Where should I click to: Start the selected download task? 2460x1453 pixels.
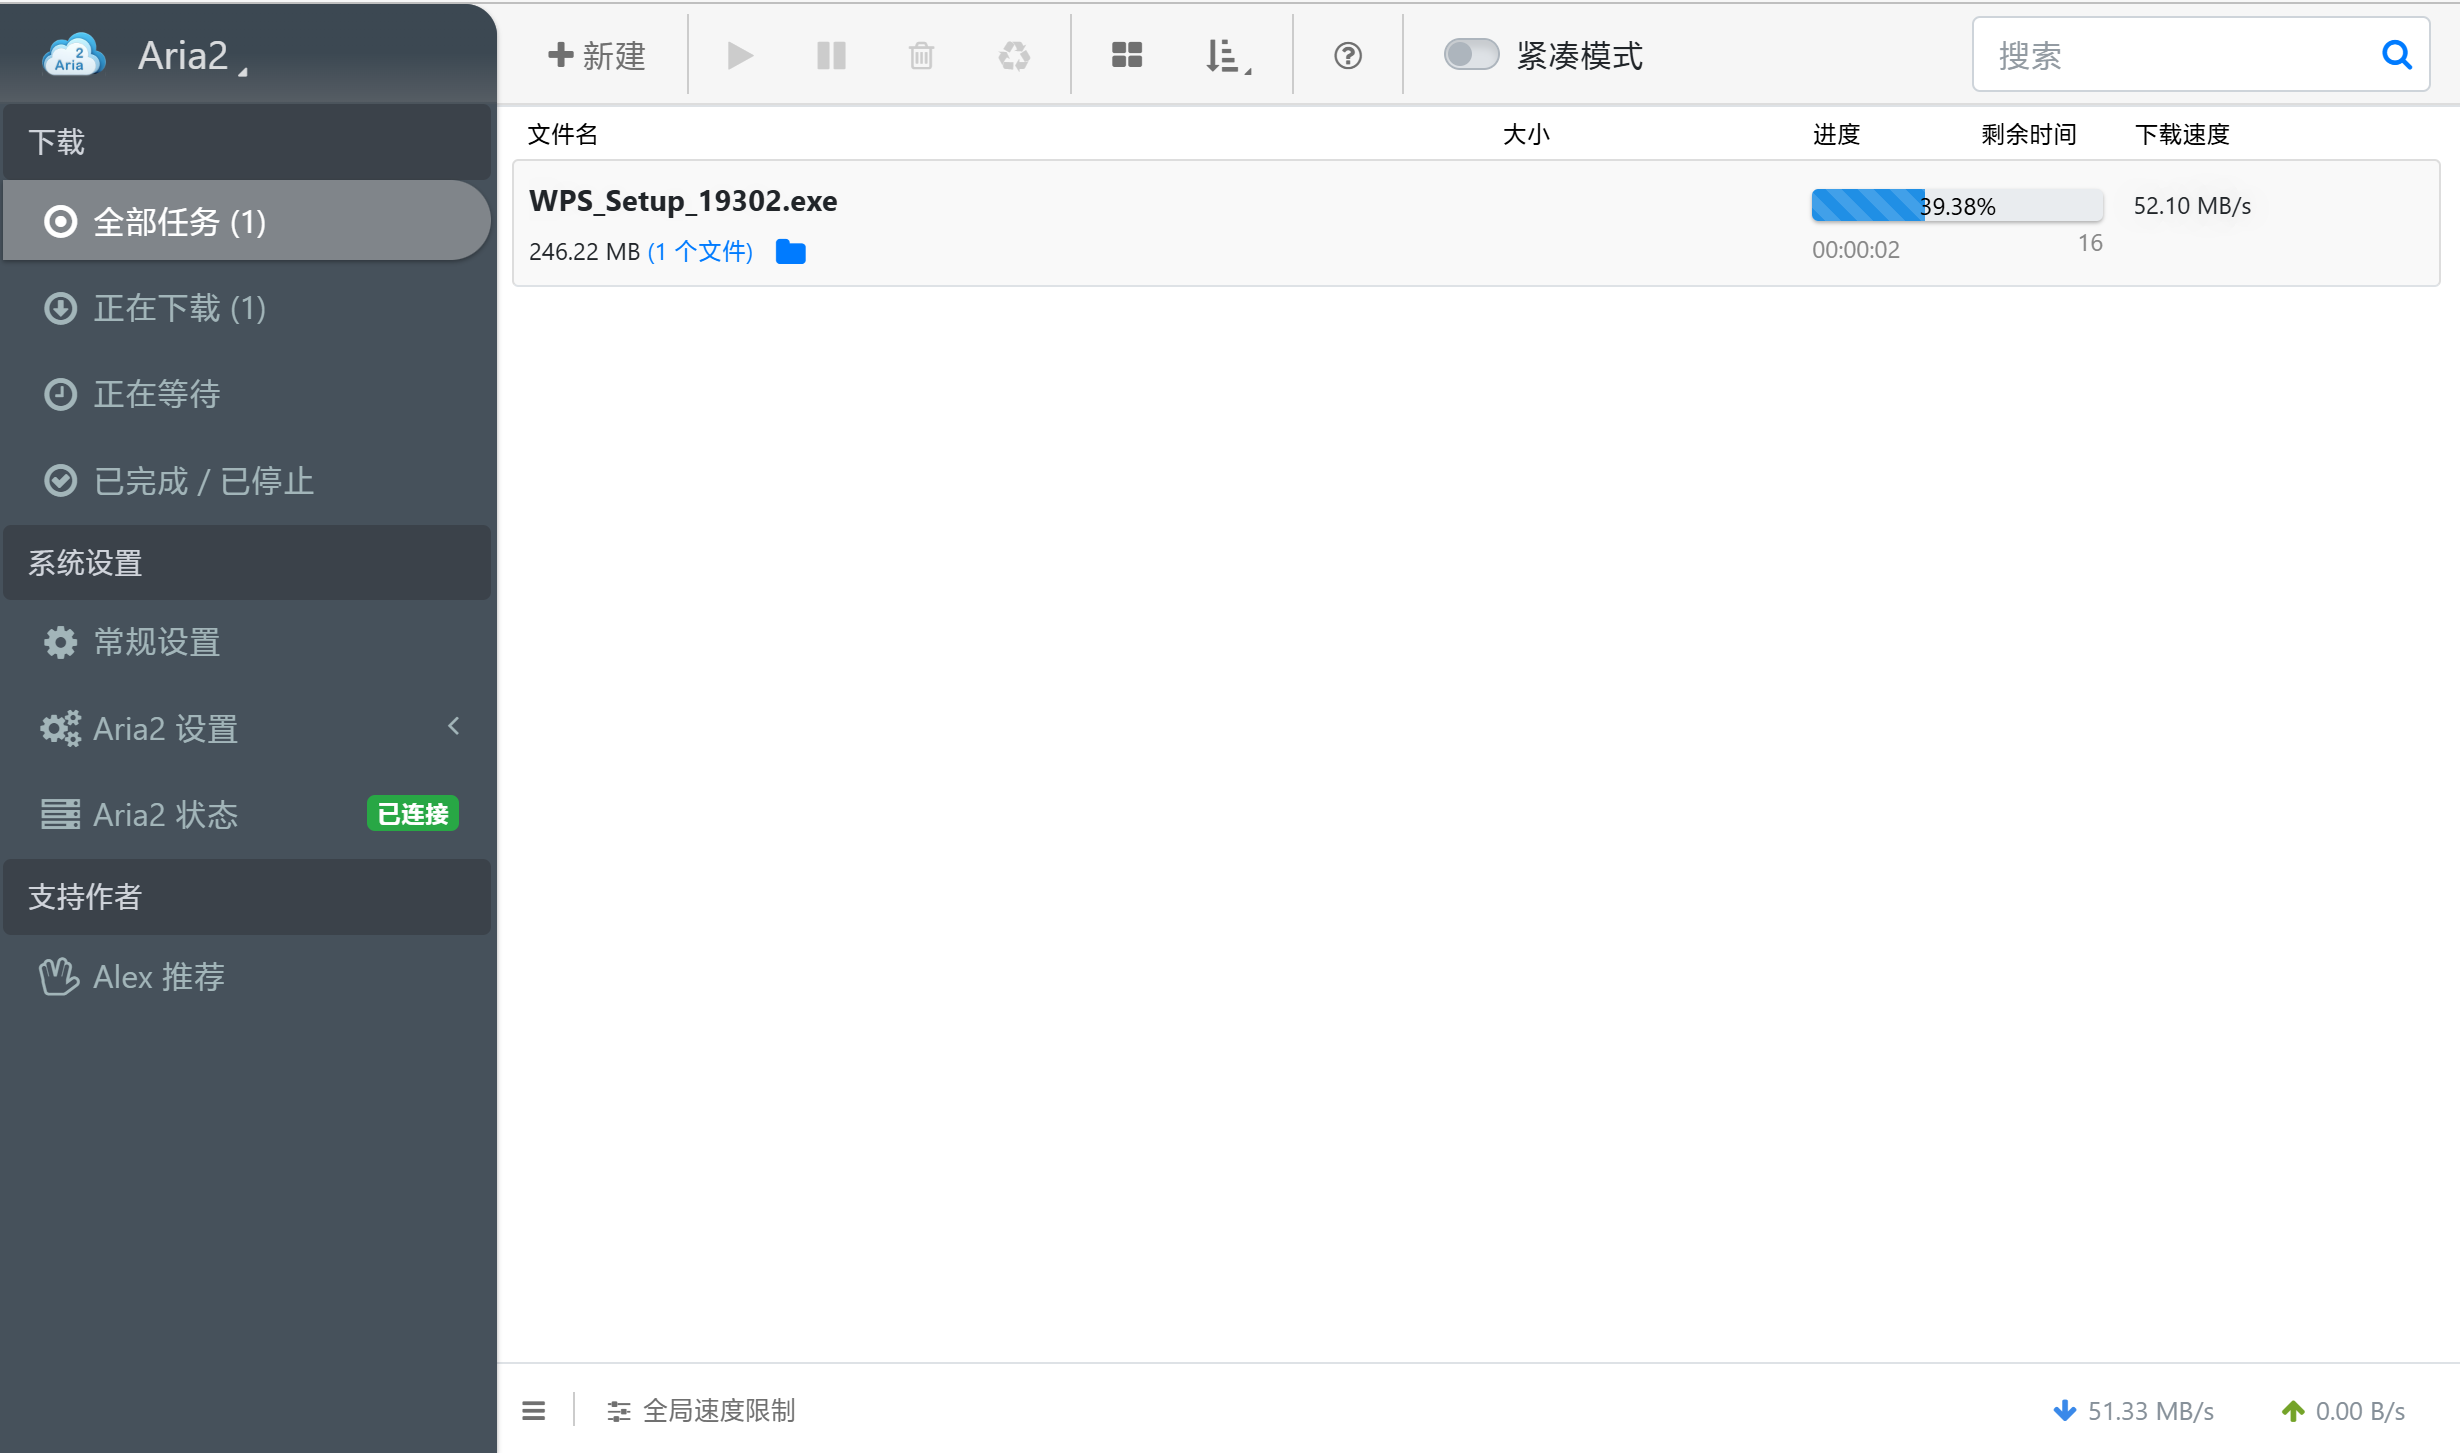(738, 55)
